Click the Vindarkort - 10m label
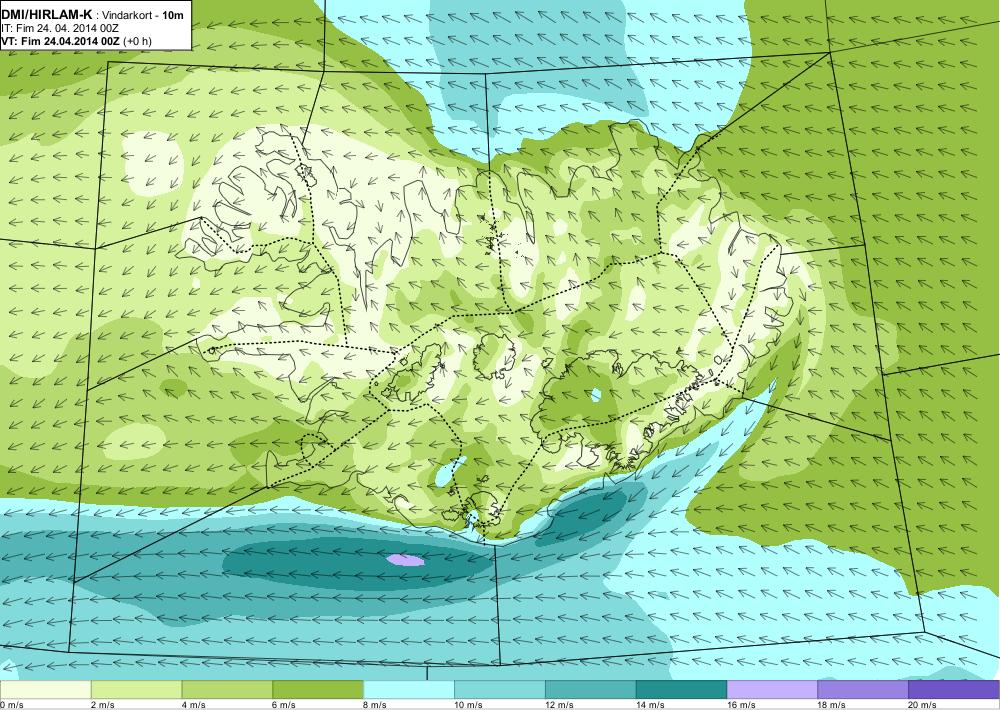Viewport: 1000px width, 710px height. [141, 15]
